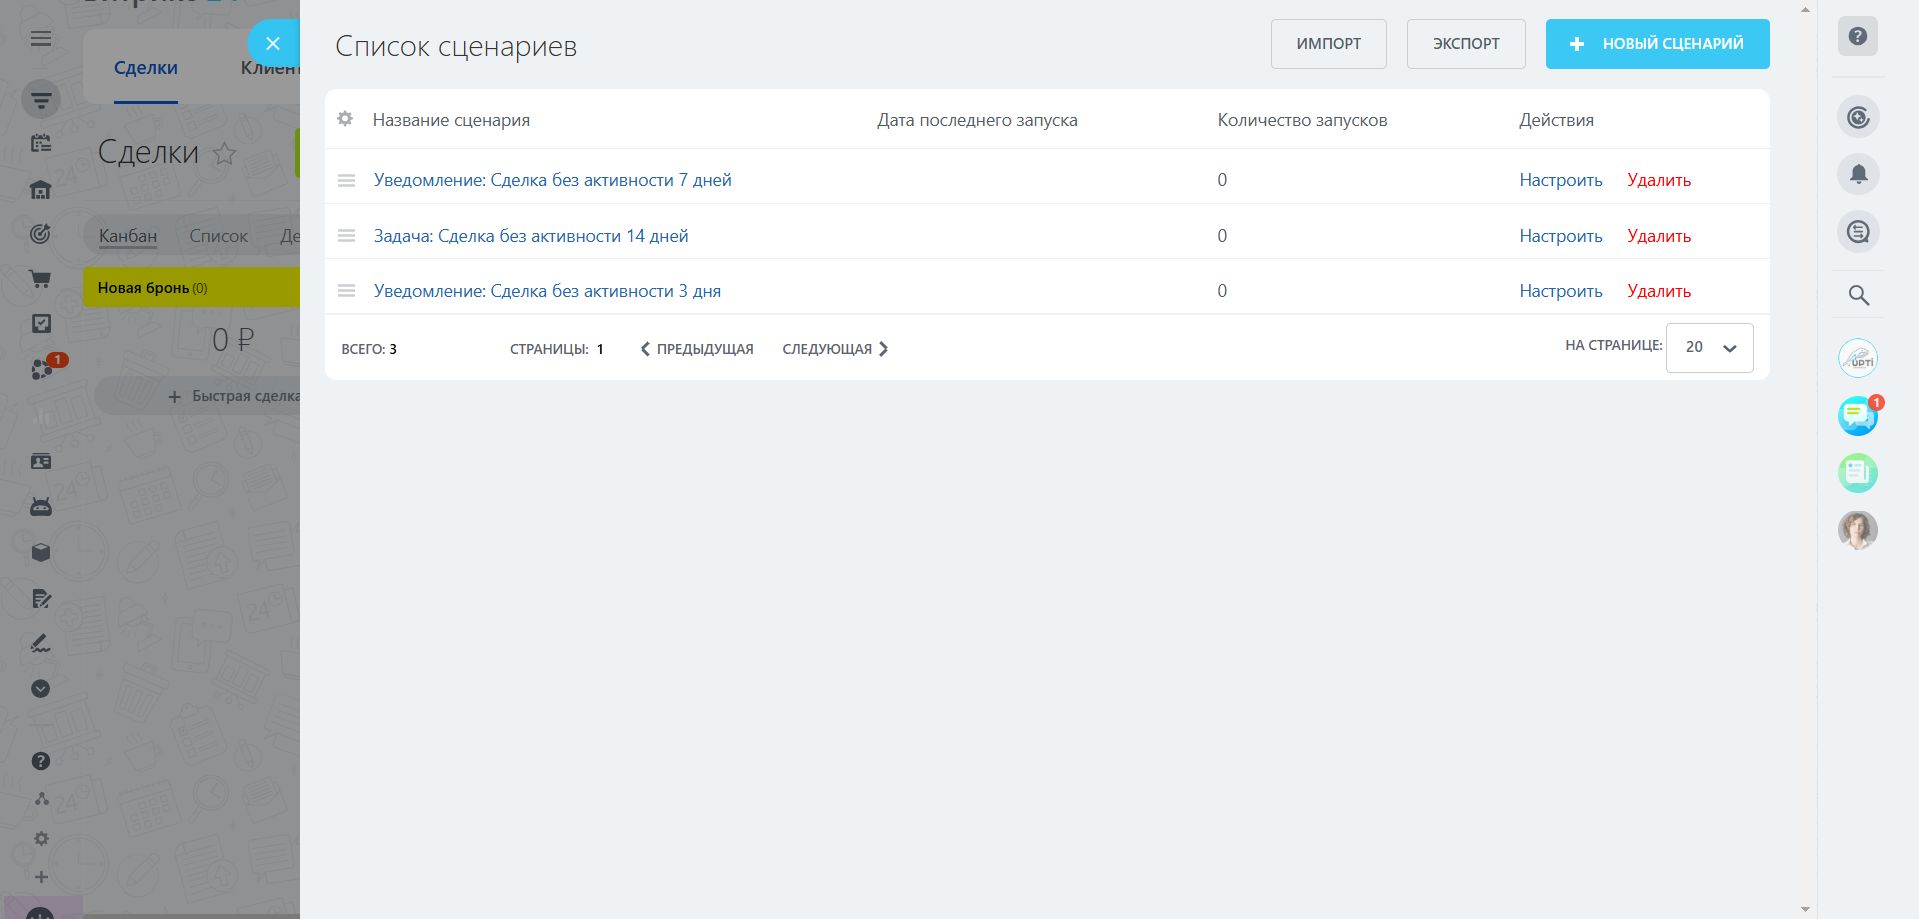Click the user avatar photo

1857,530
